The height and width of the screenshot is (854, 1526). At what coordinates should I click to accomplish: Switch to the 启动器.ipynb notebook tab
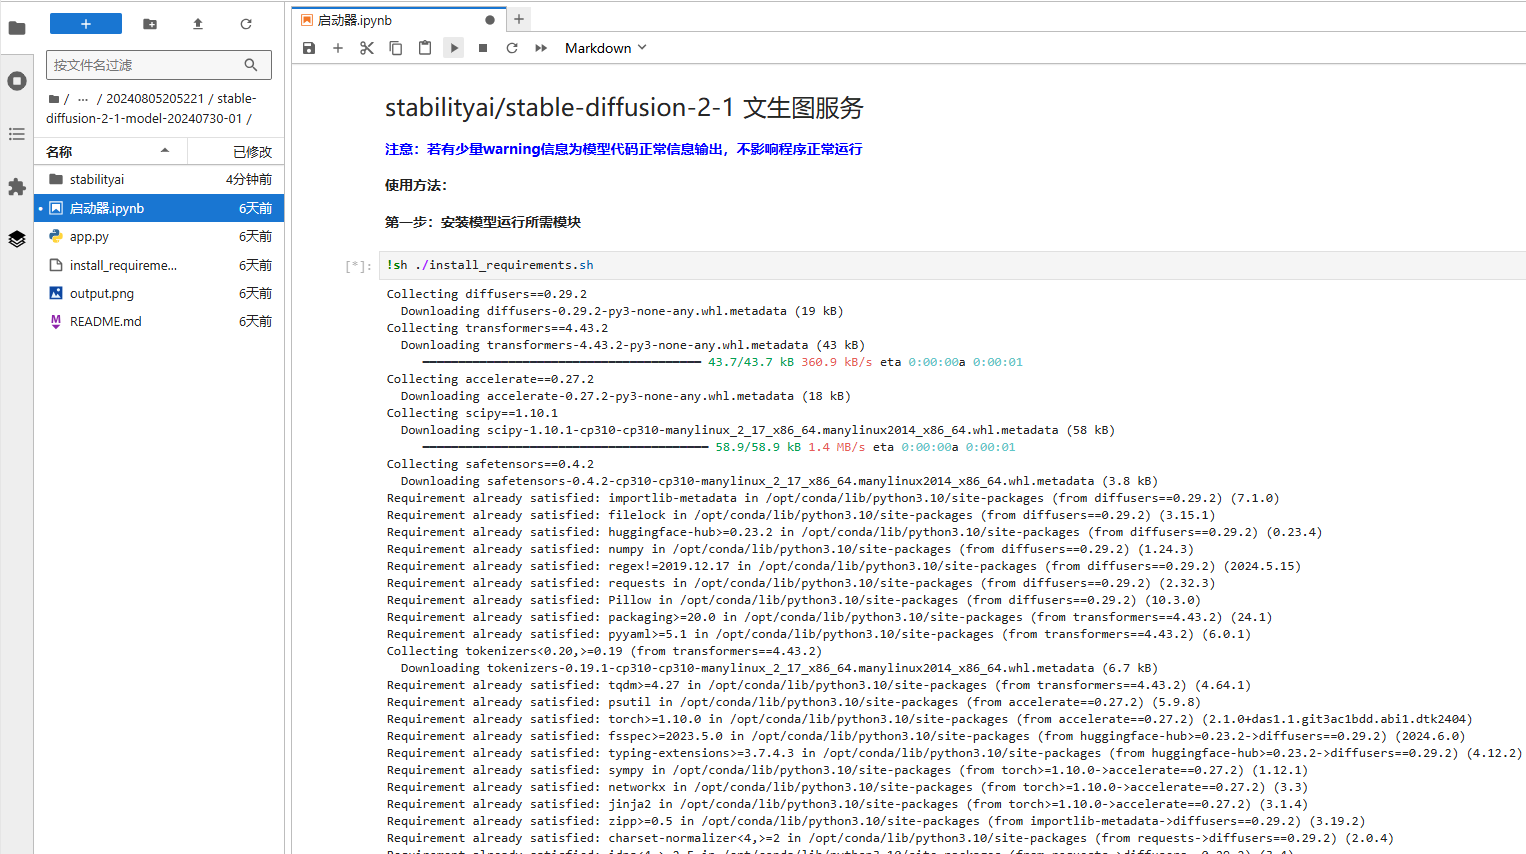point(397,20)
